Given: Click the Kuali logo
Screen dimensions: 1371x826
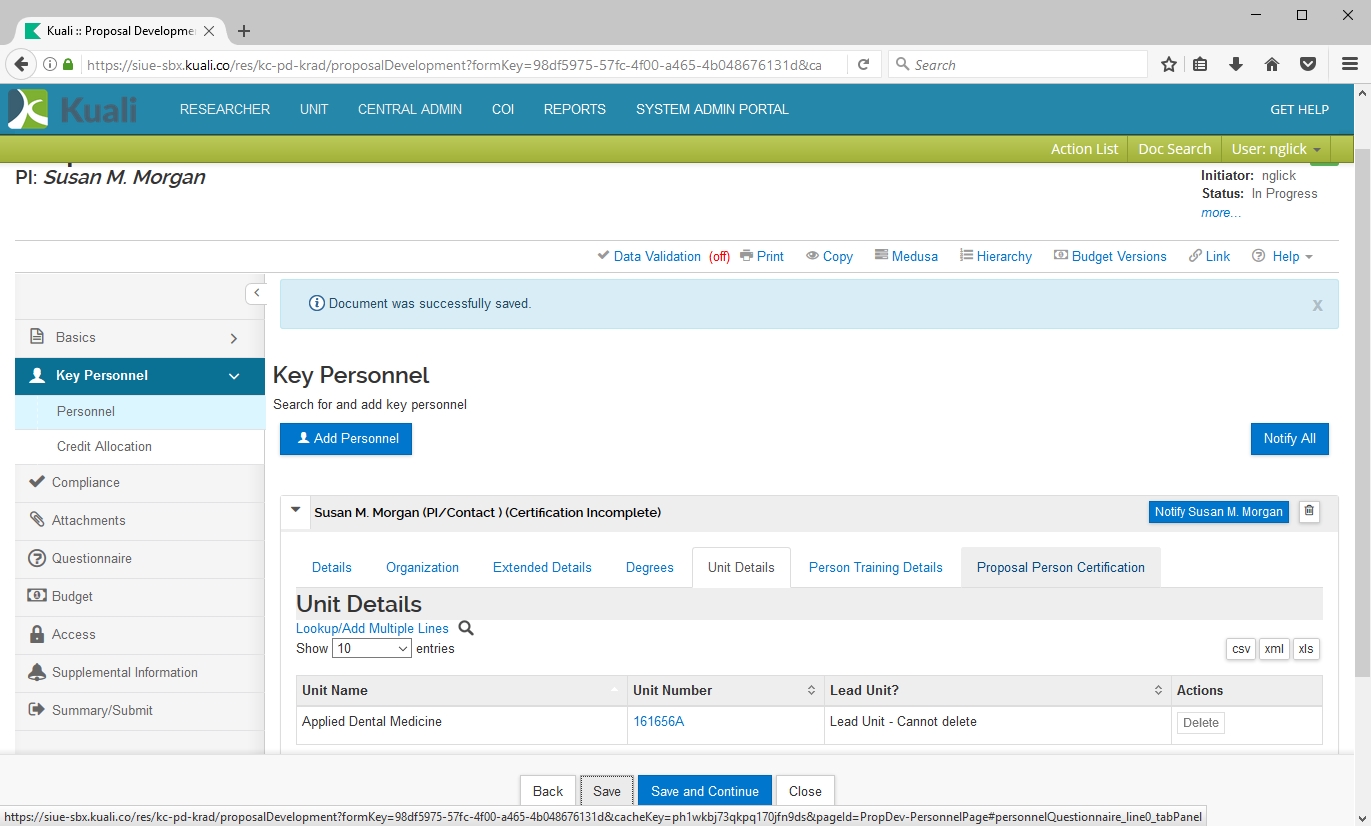Looking at the screenshot, I should click(73, 109).
